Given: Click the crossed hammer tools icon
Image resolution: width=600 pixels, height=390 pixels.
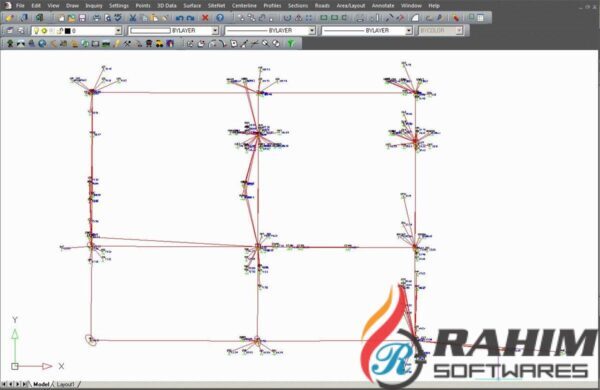Looking at the screenshot, I should coord(127,44).
